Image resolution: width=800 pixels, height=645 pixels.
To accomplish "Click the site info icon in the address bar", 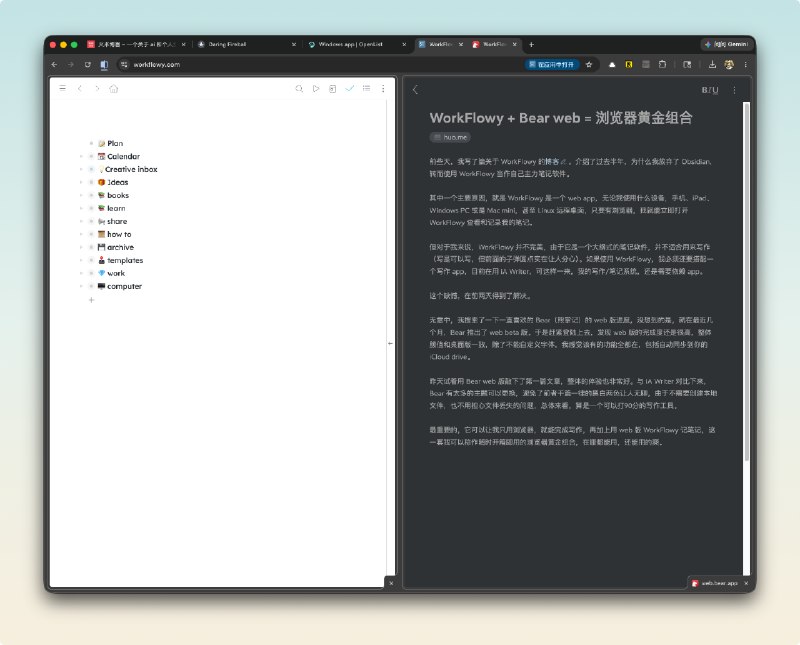I will coord(124,64).
